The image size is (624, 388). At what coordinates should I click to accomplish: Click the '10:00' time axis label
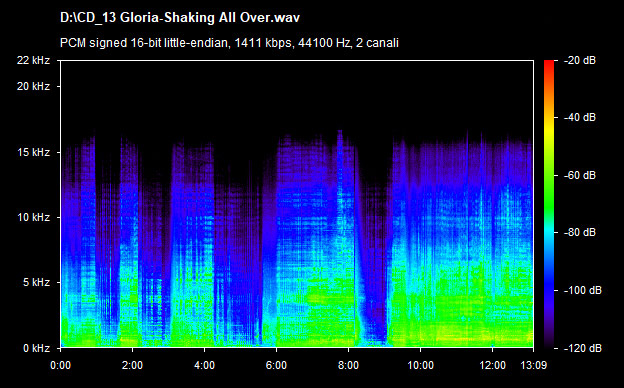coord(421,365)
